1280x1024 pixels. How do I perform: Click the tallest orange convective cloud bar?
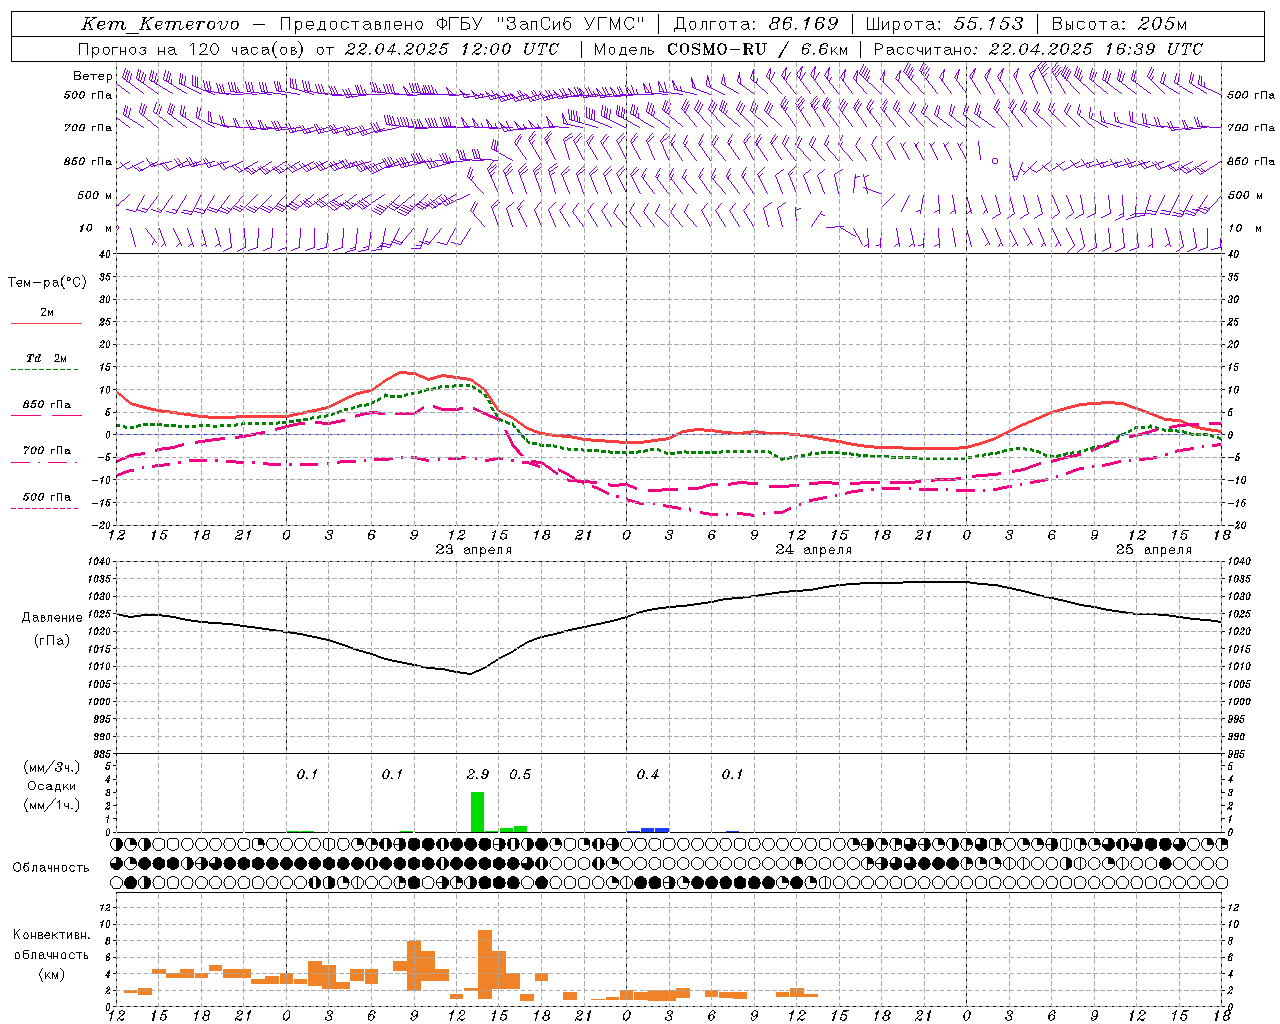click(x=485, y=965)
